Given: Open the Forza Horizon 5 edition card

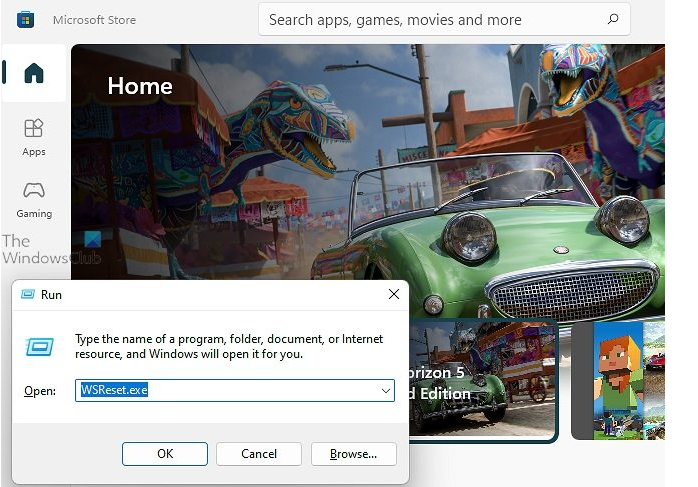Looking at the screenshot, I should click(483, 381).
